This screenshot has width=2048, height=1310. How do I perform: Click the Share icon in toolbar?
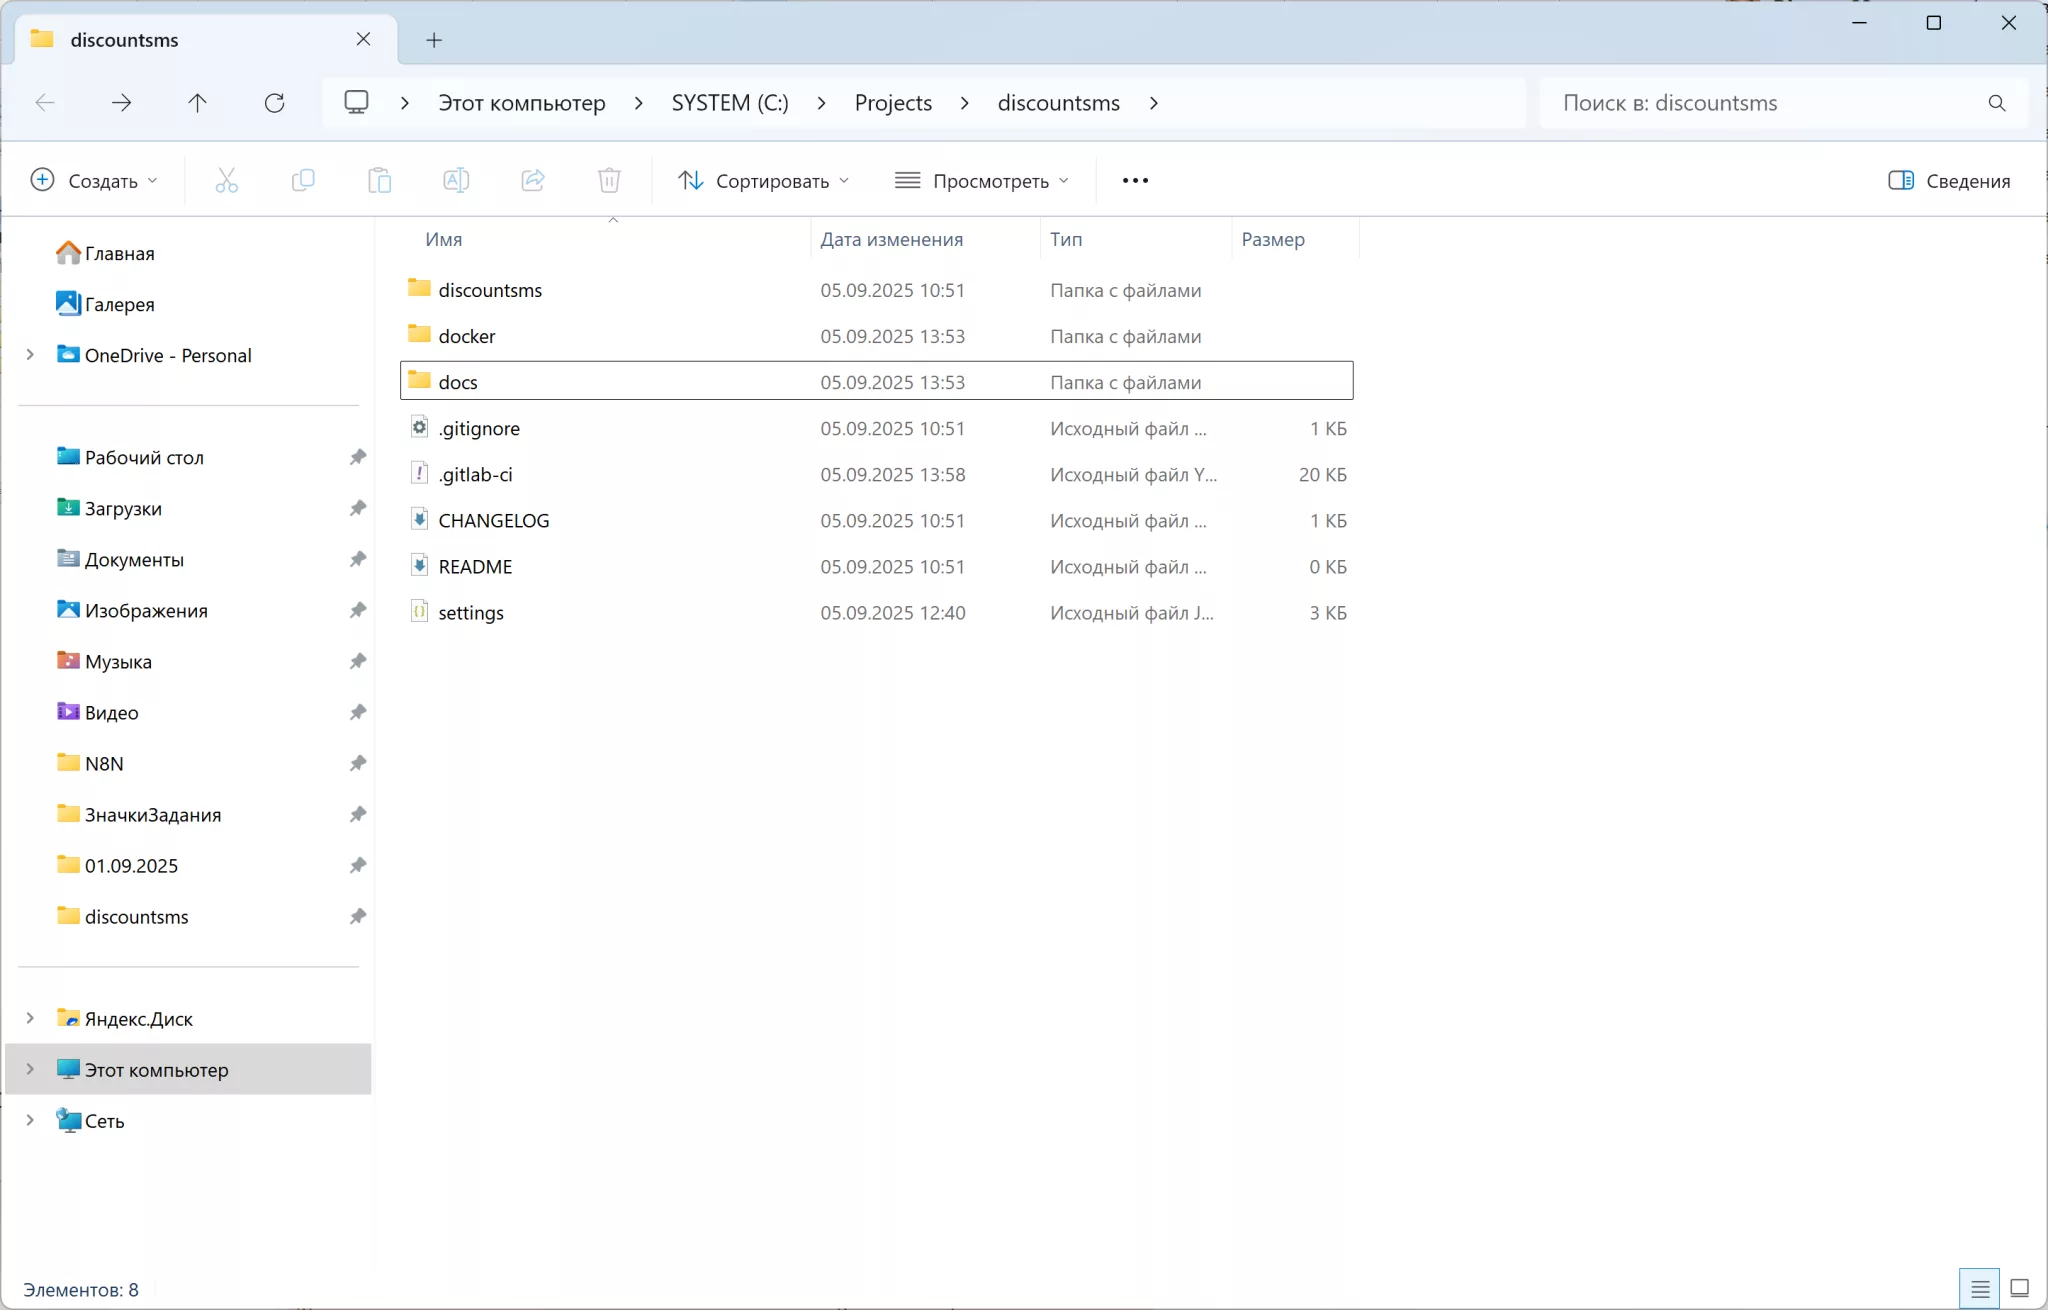click(533, 181)
